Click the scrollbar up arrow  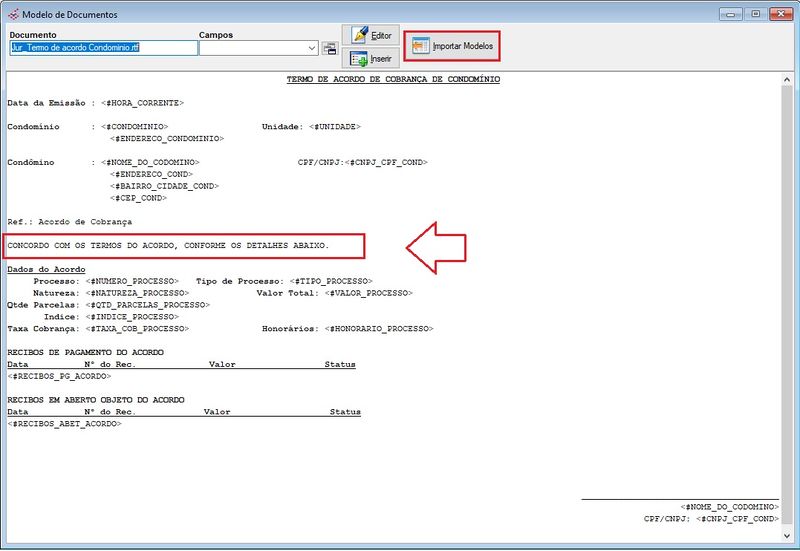(x=787, y=79)
